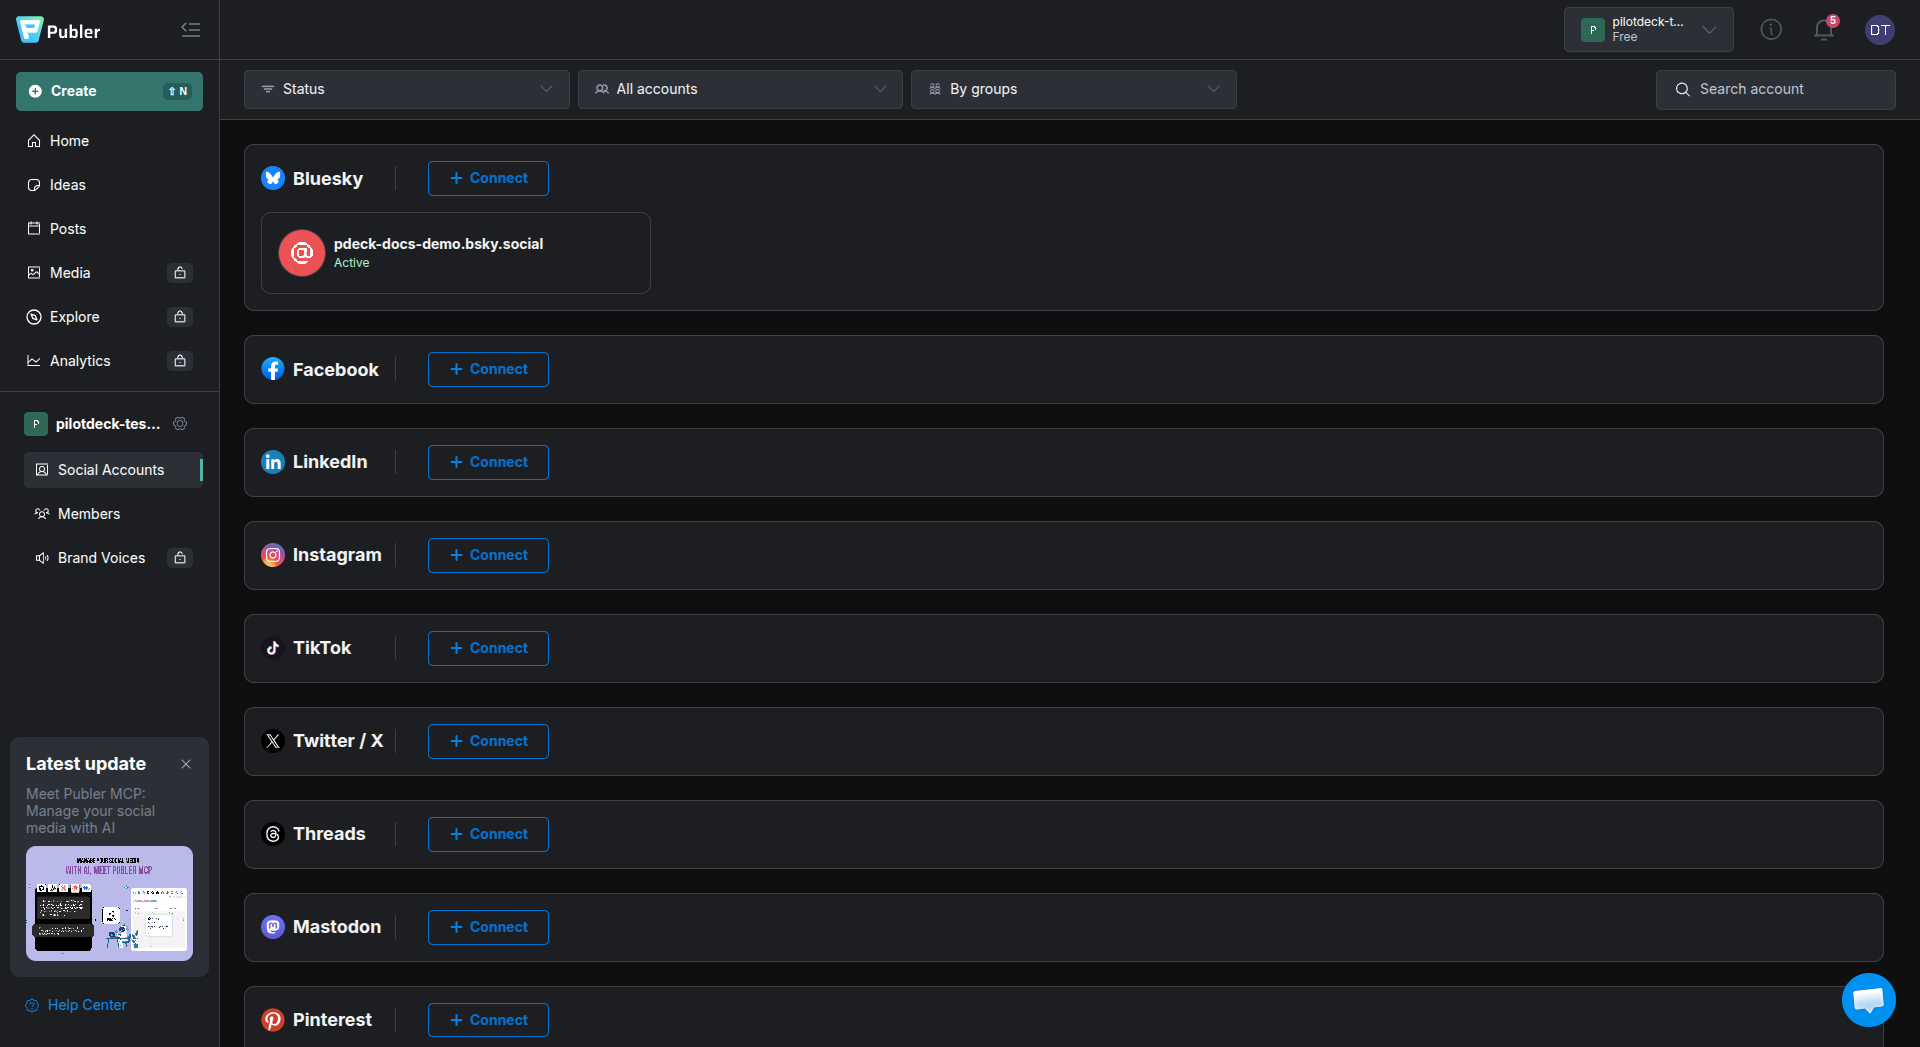This screenshot has height=1047, width=1920.
Task: Click the TikTok logo icon
Action: click(x=273, y=648)
